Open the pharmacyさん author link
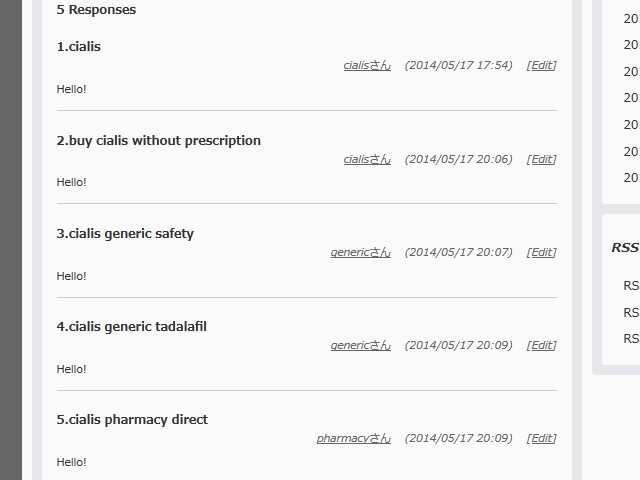 [x=354, y=438]
